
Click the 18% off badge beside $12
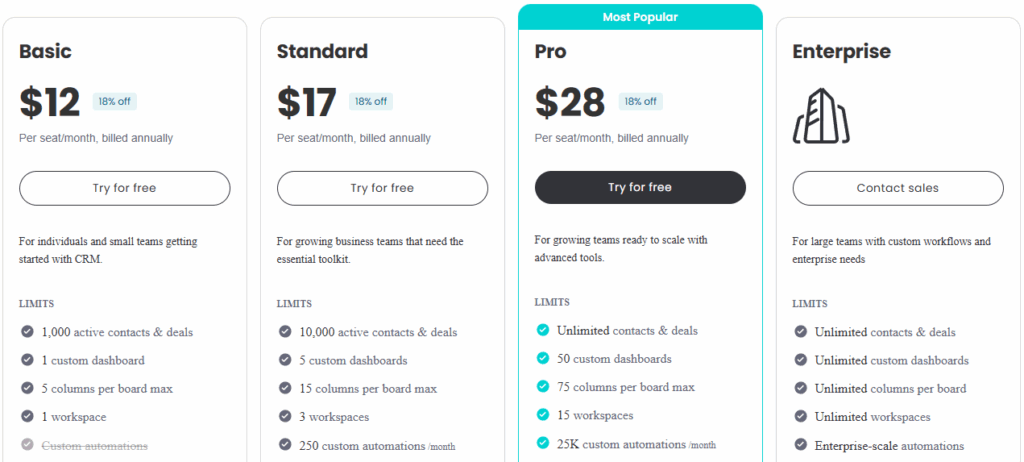[114, 101]
